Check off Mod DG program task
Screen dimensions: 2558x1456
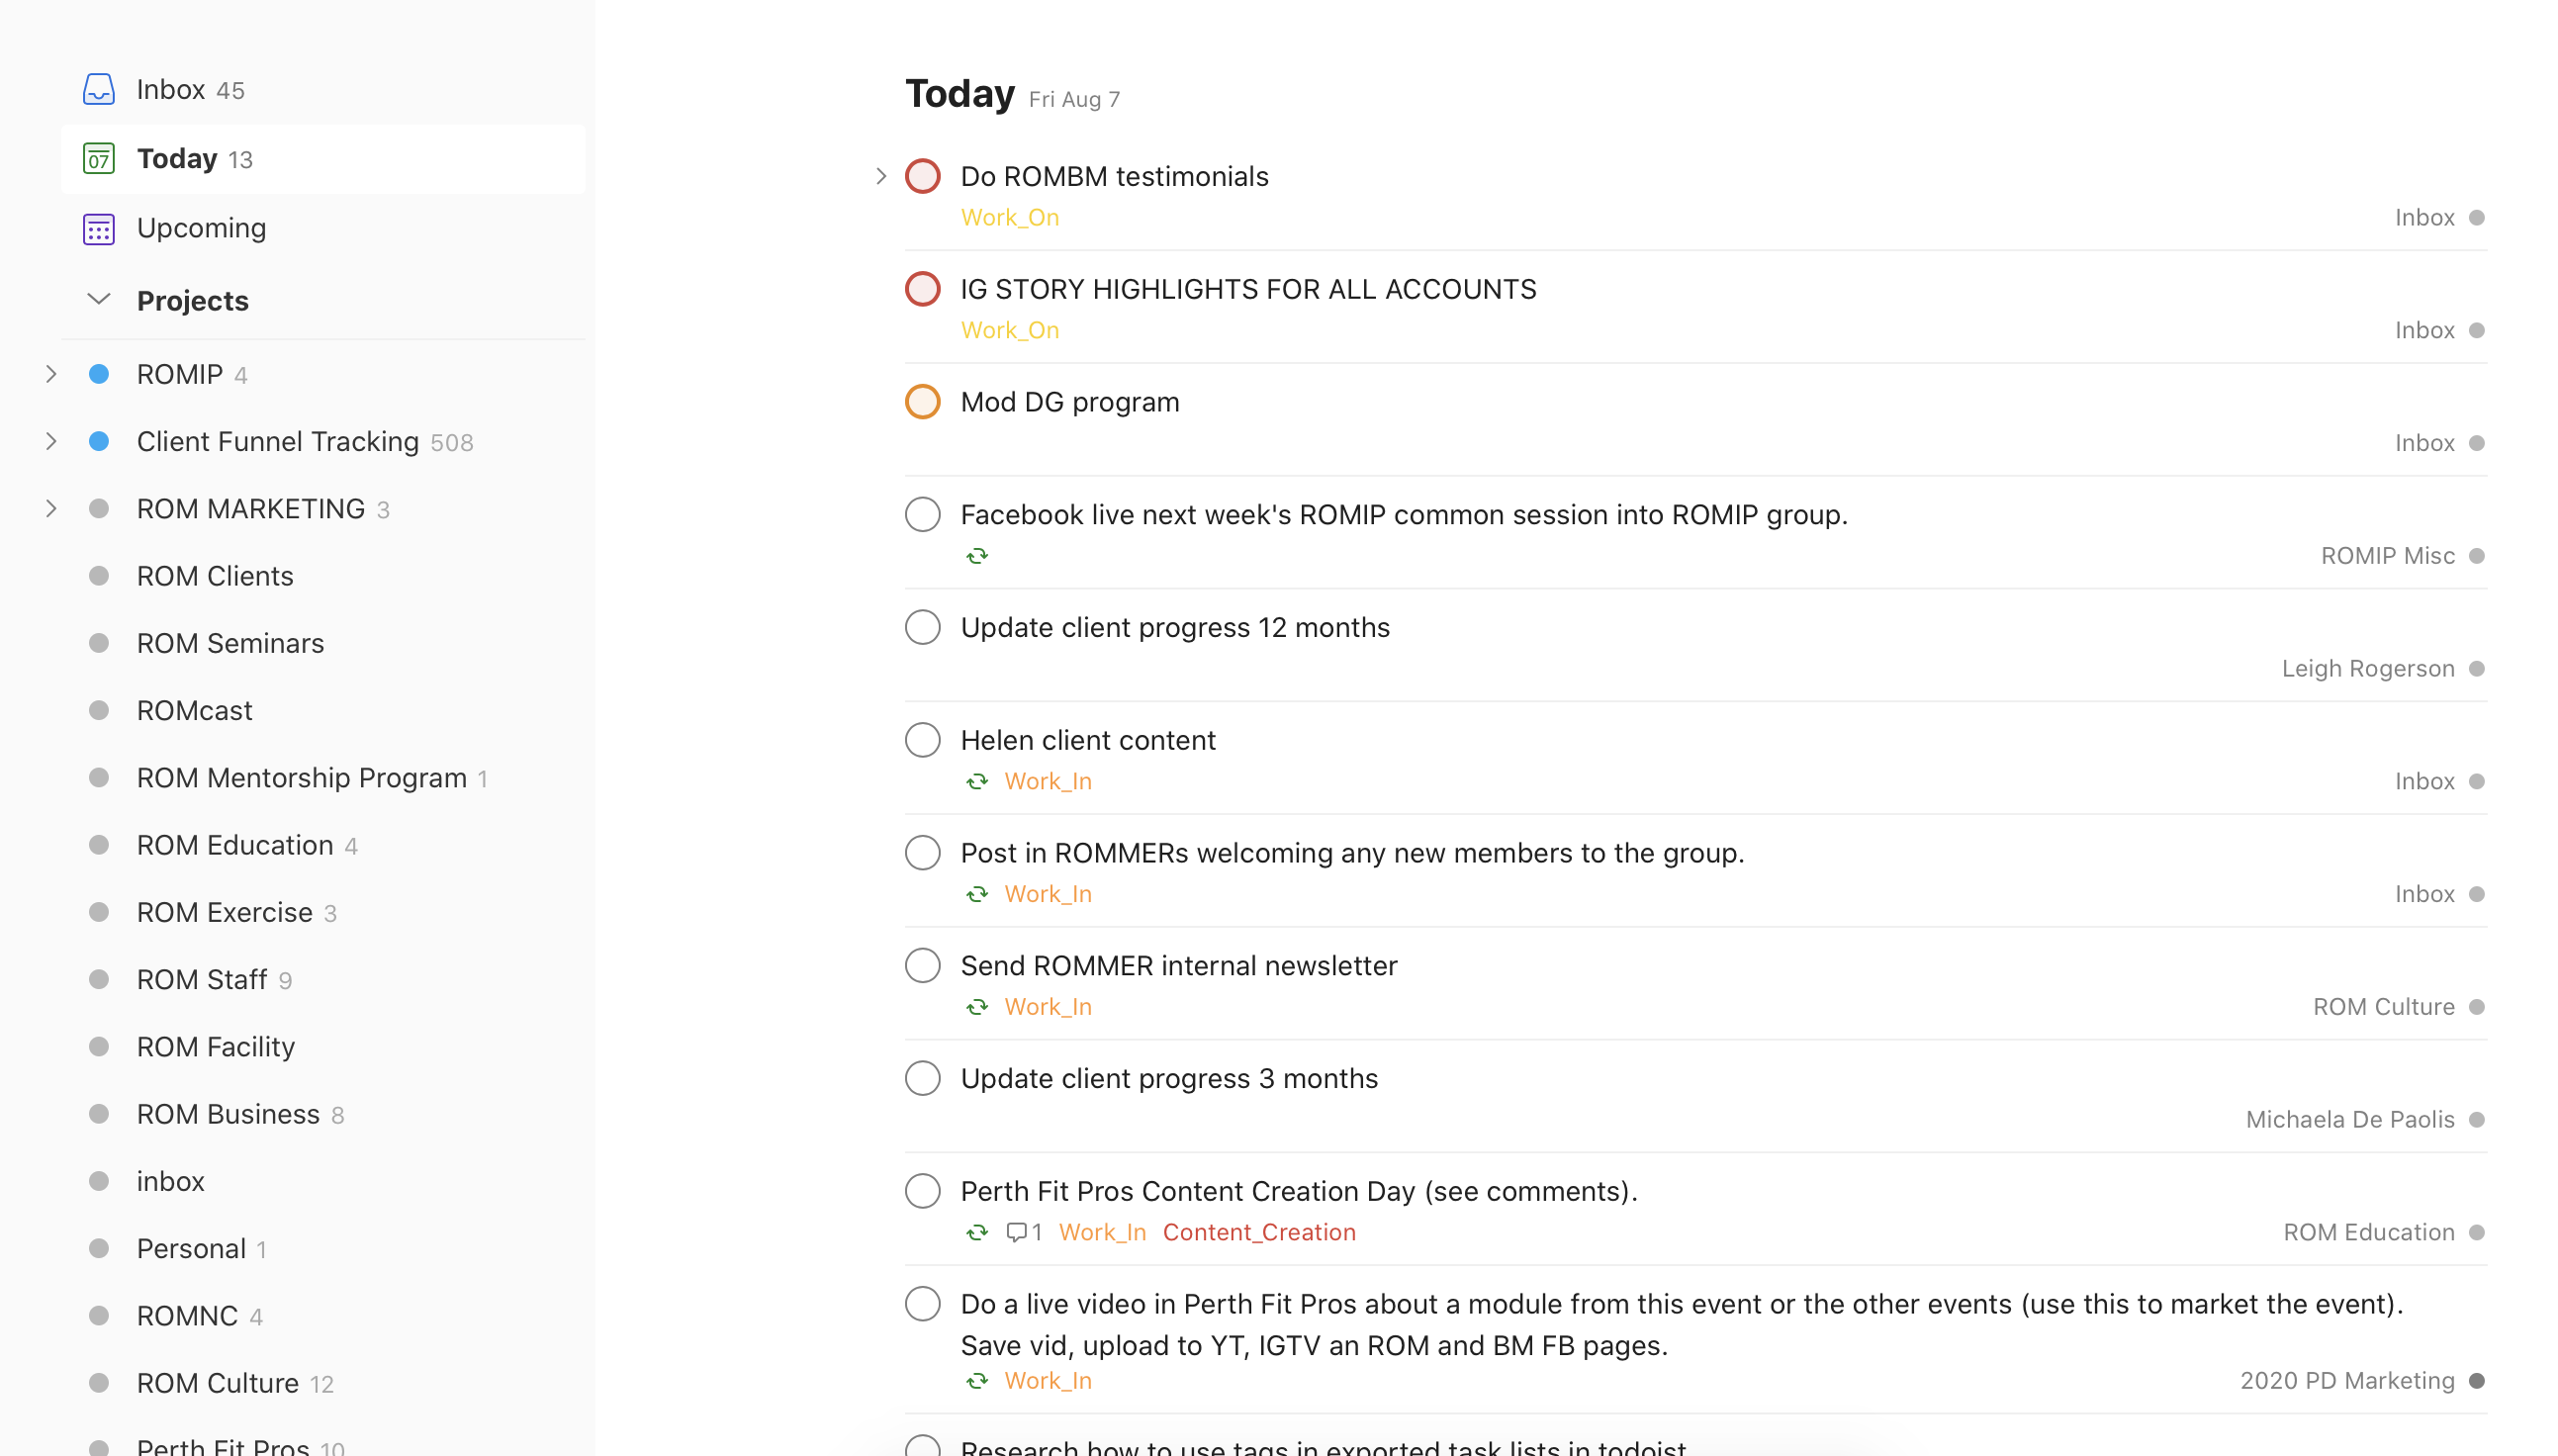coord(922,401)
